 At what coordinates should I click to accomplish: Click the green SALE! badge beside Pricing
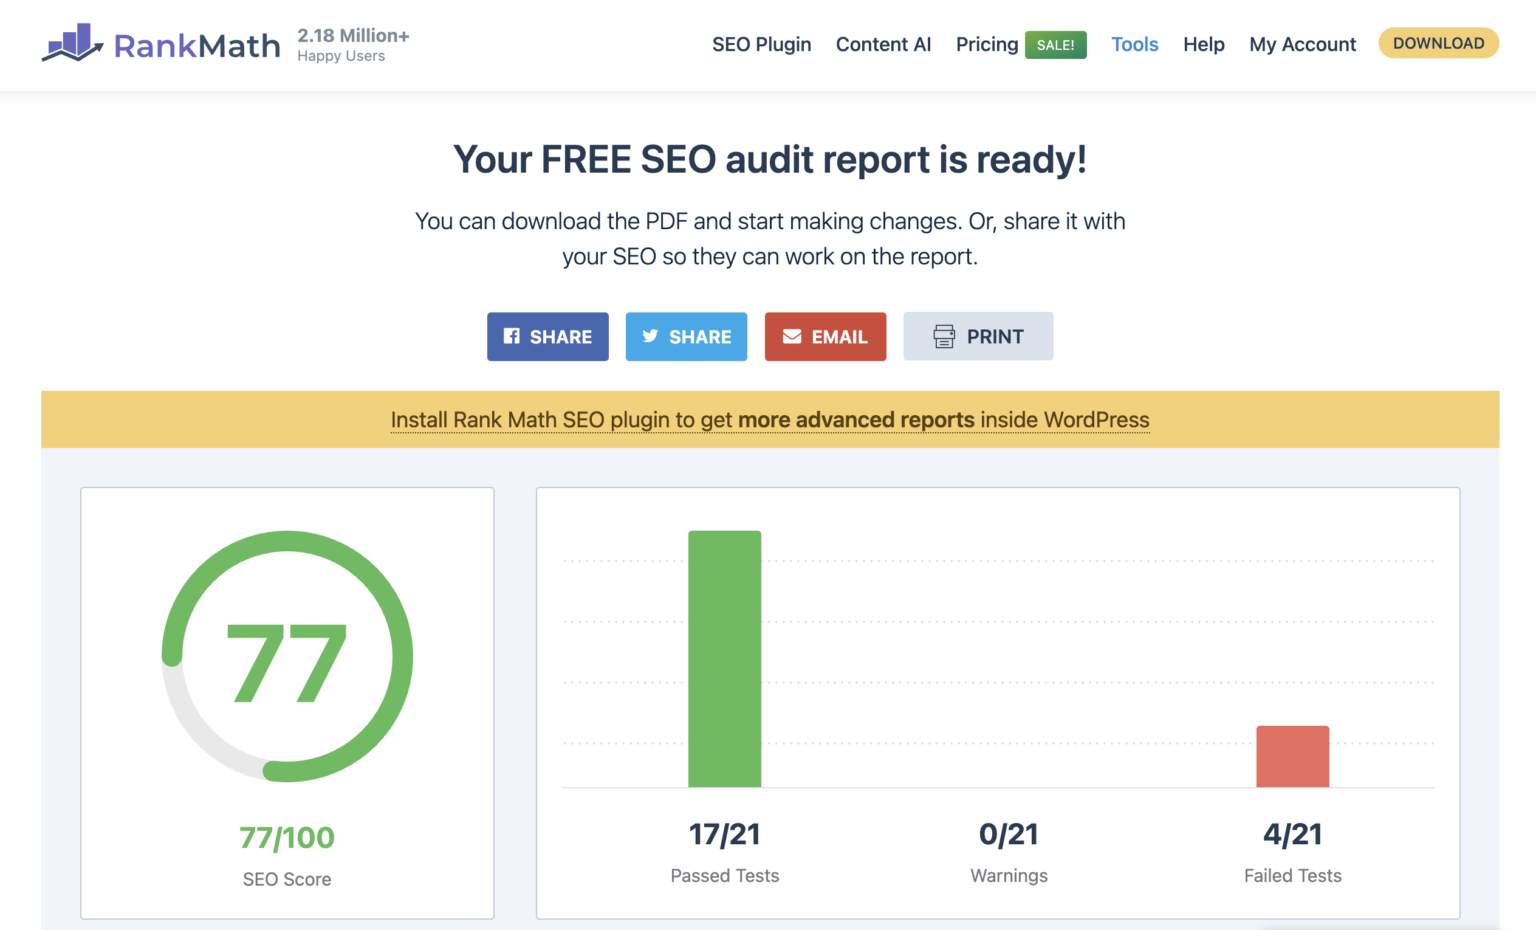coord(1056,44)
